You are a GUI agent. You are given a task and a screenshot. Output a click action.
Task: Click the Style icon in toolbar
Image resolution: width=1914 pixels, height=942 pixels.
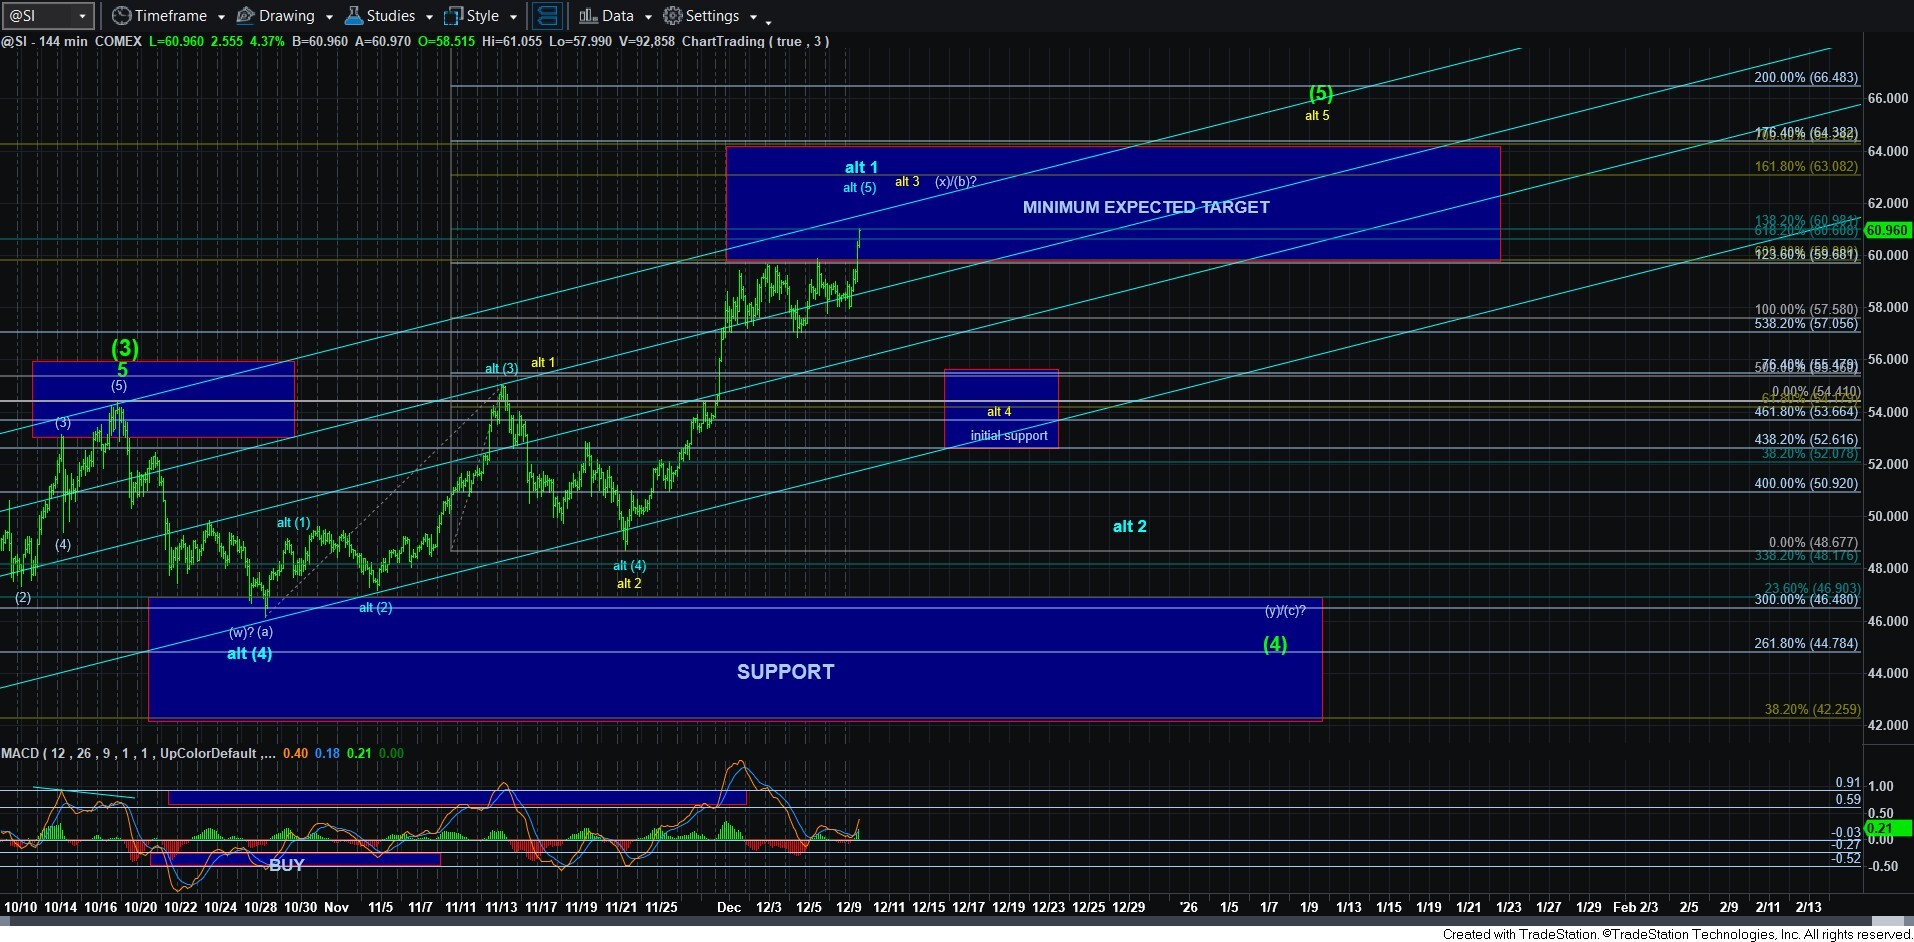point(454,16)
